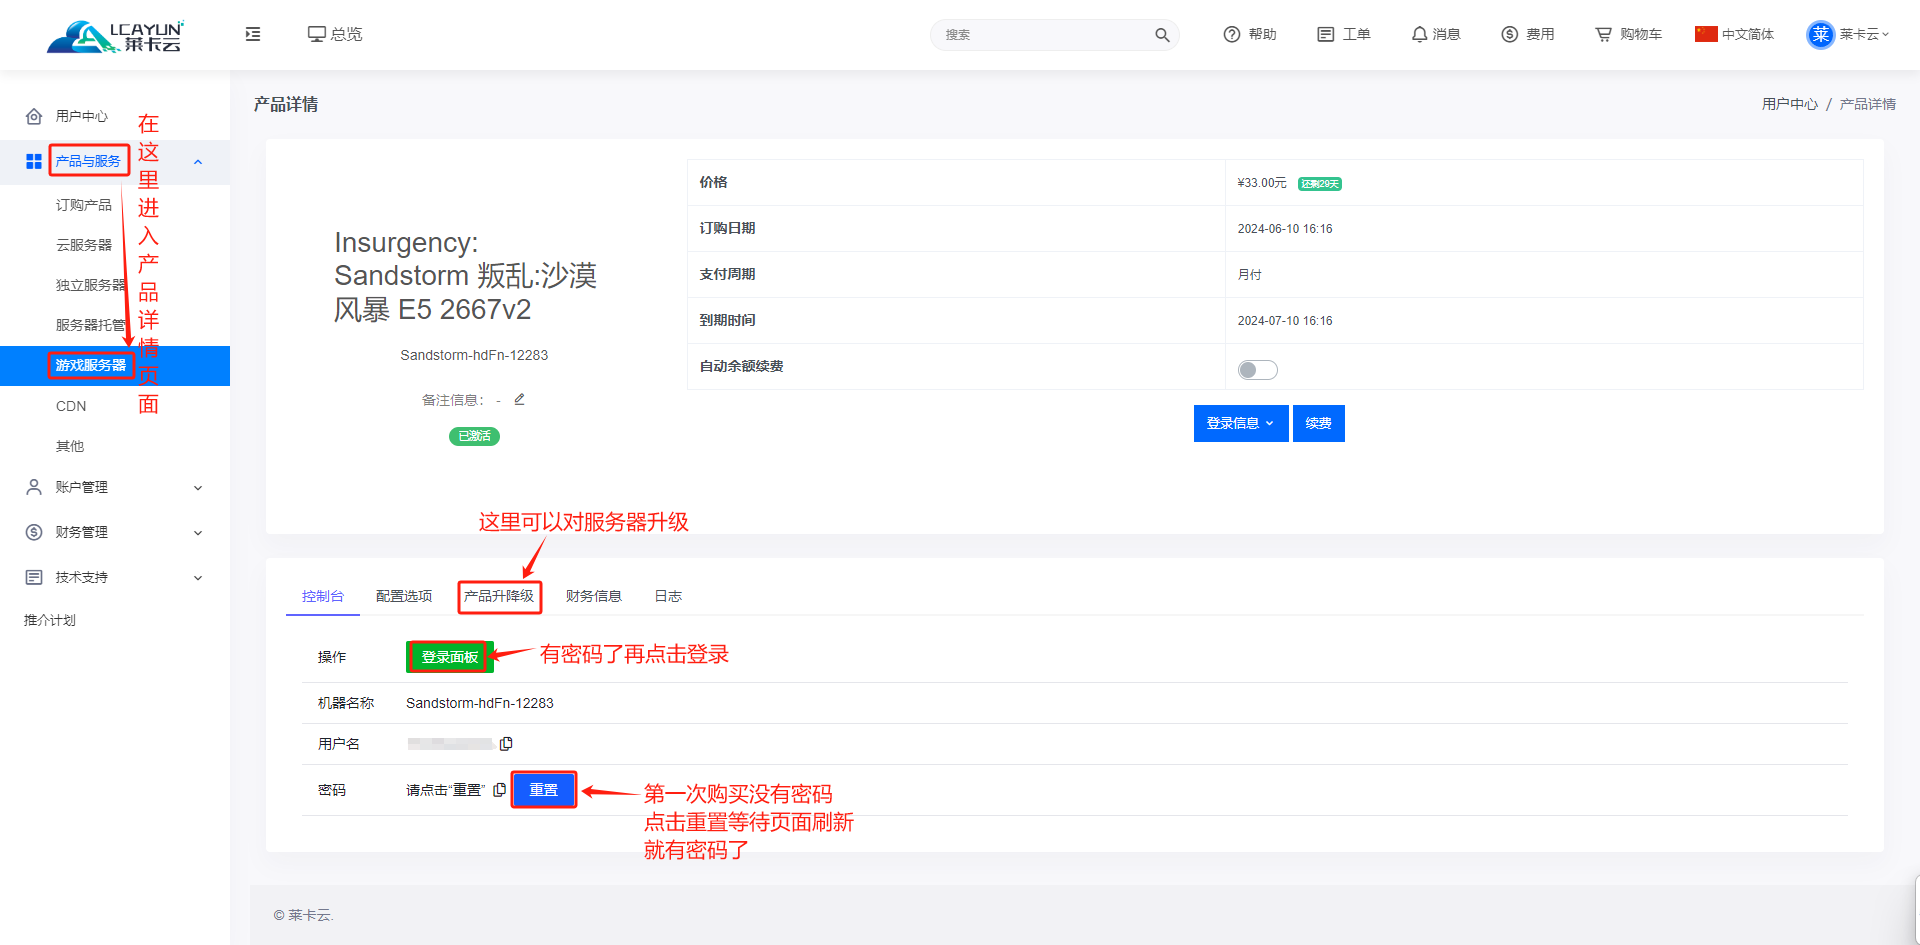Switch to 控制台 tab
The height and width of the screenshot is (945, 1920).
(323, 596)
